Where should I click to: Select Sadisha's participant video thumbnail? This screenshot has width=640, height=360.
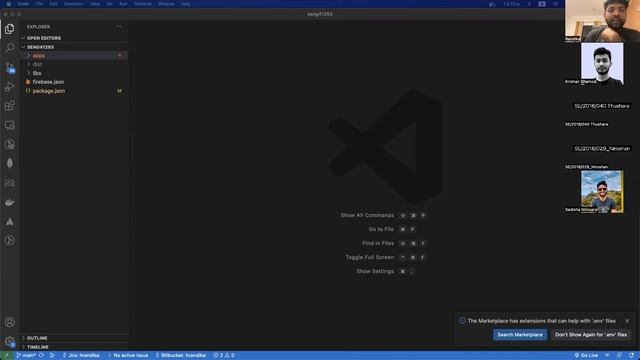(x=602, y=192)
